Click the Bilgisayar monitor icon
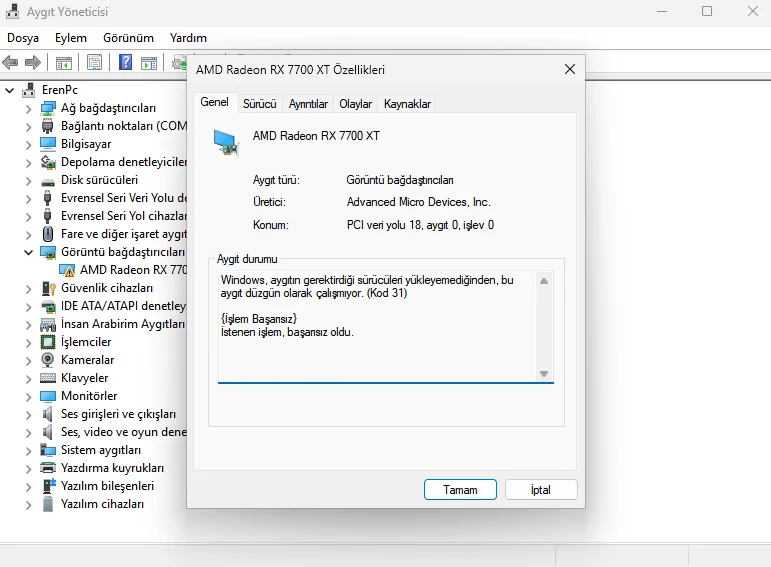This screenshot has width=771, height=567. tap(48, 144)
